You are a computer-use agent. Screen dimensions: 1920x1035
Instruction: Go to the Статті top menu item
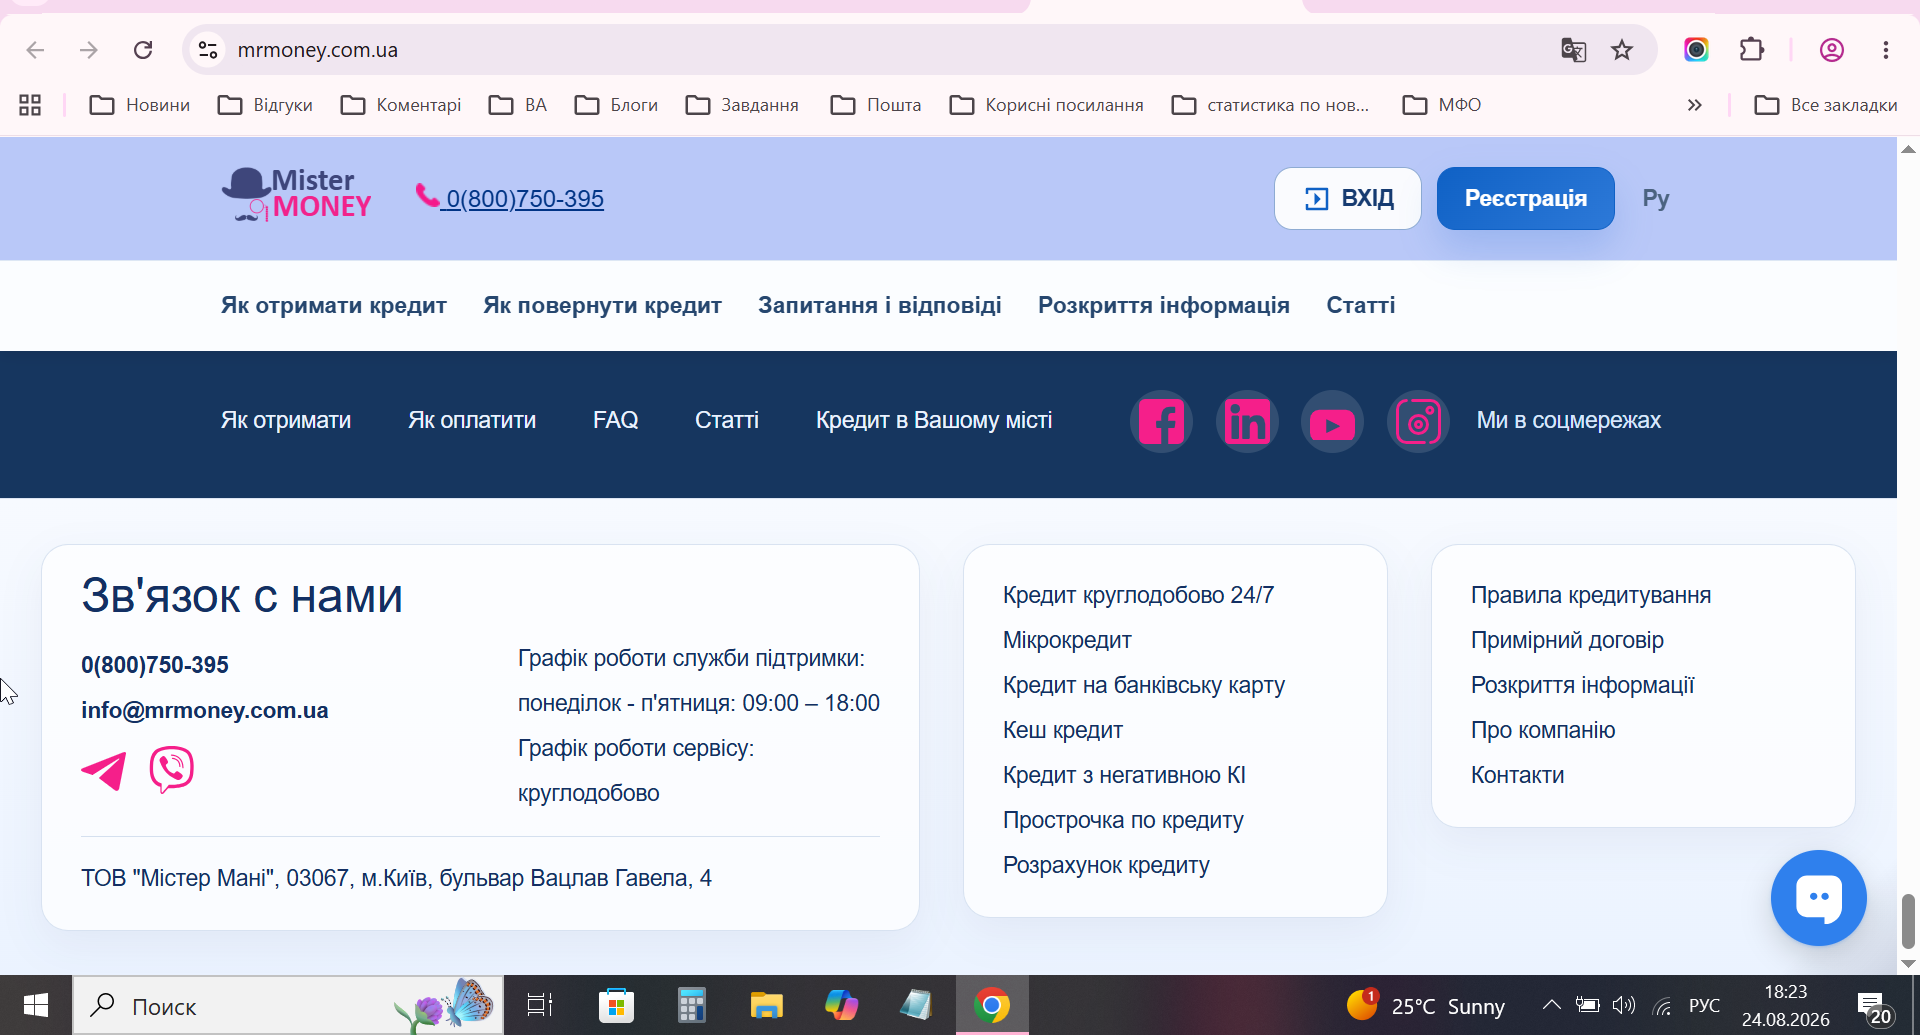pyautogui.click(x=1360, y=305)
